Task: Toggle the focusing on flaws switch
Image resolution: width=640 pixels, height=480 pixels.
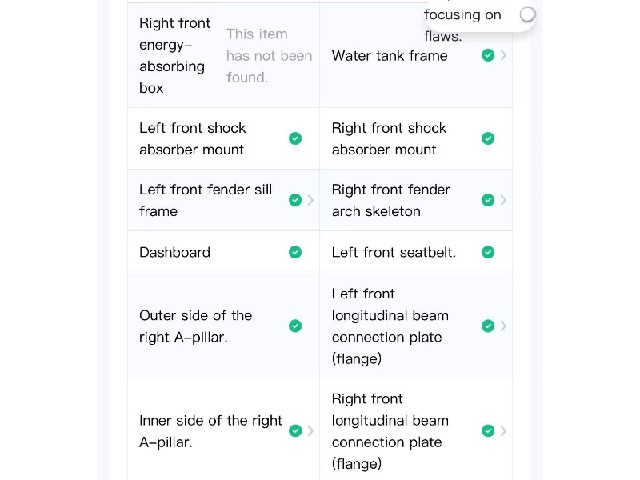Action: click(527, 15)
